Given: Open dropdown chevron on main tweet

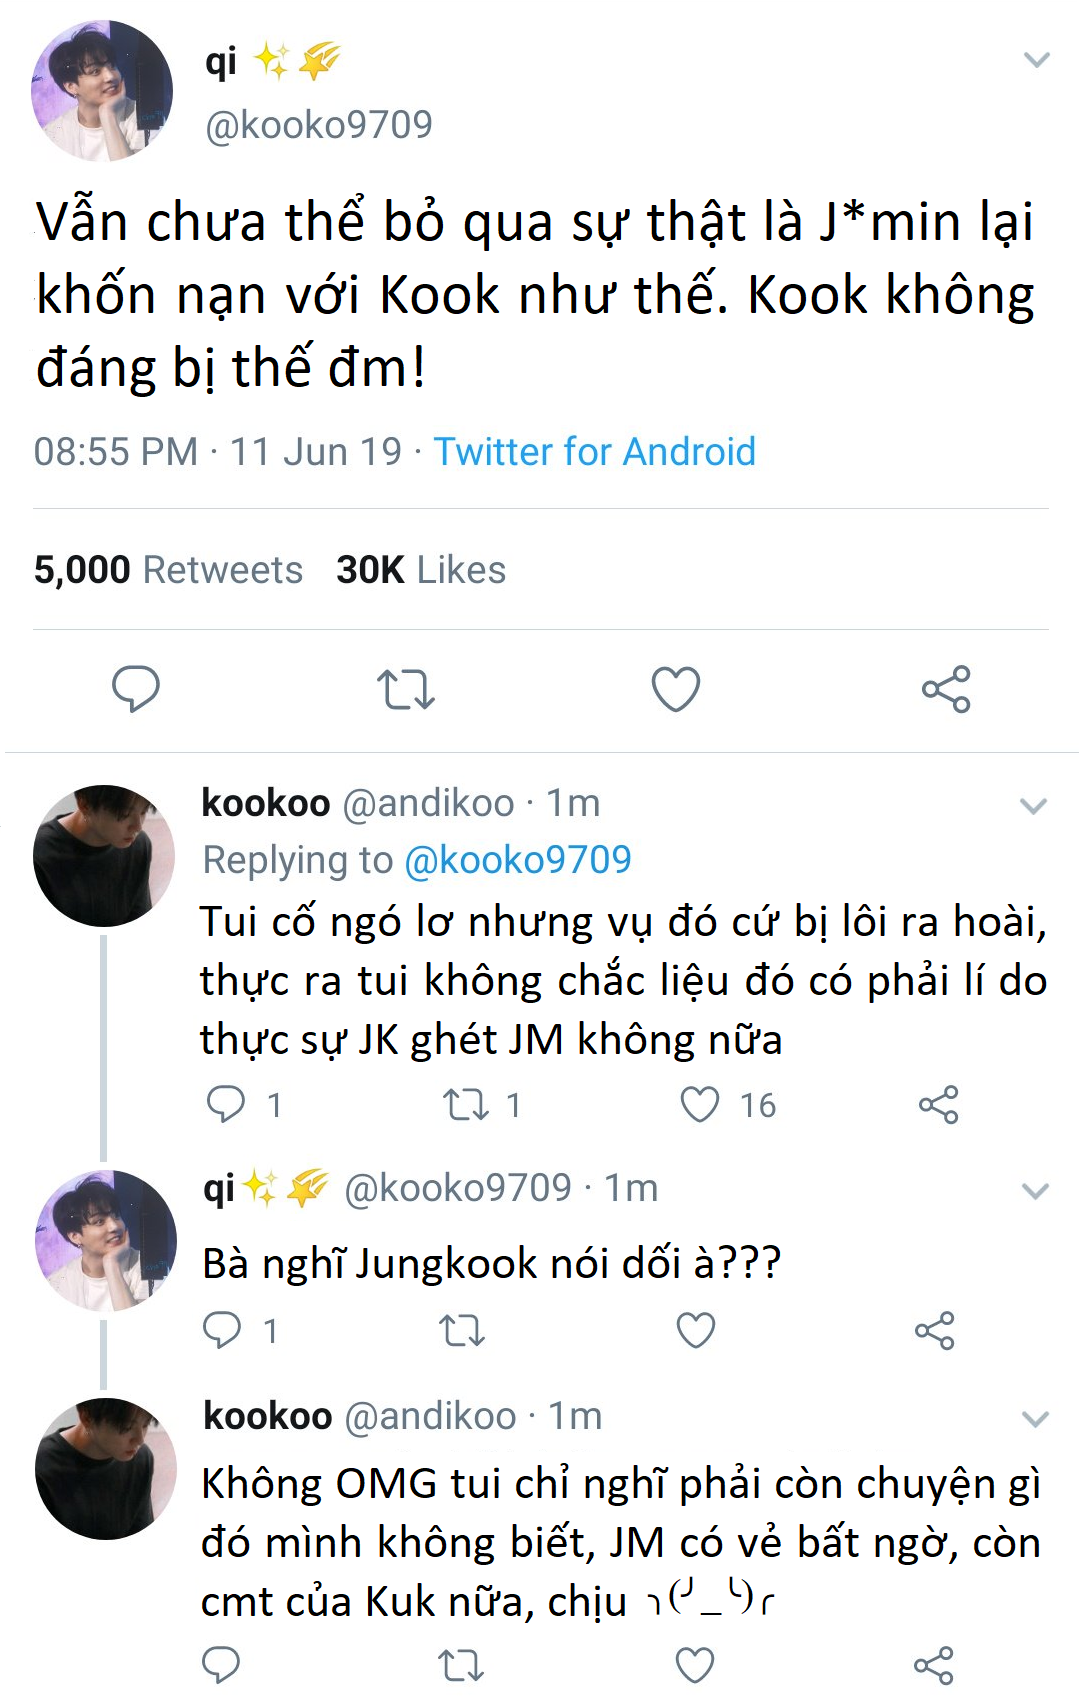Looking at the screenshot, I should click(1037, 60).
